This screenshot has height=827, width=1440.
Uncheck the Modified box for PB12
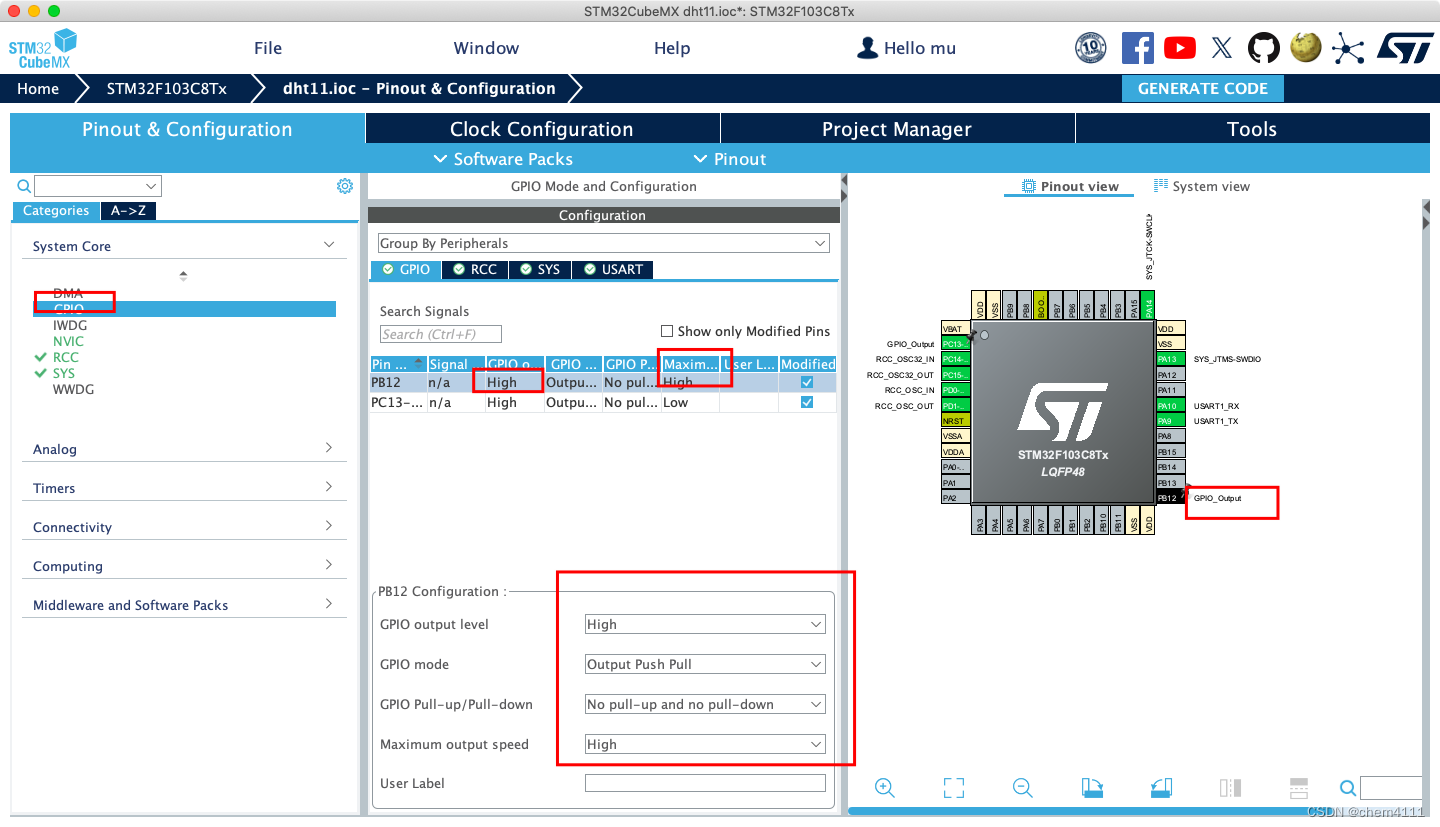[x=807, y=382]
